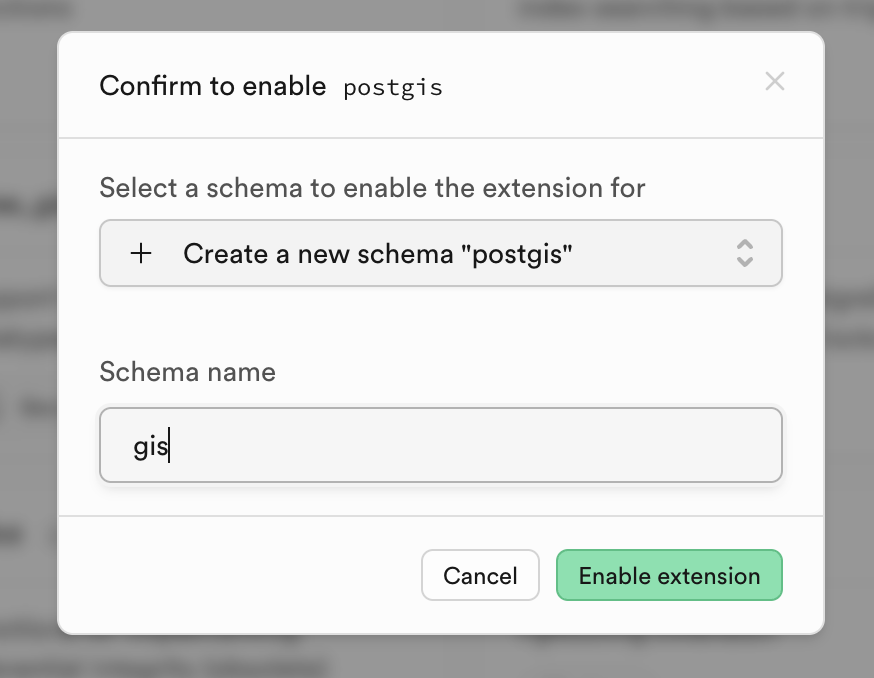This screenshot has width=874, height=678.
Task: Click the 'Confirm to enable' dialog title
Action: click(212, 86)
